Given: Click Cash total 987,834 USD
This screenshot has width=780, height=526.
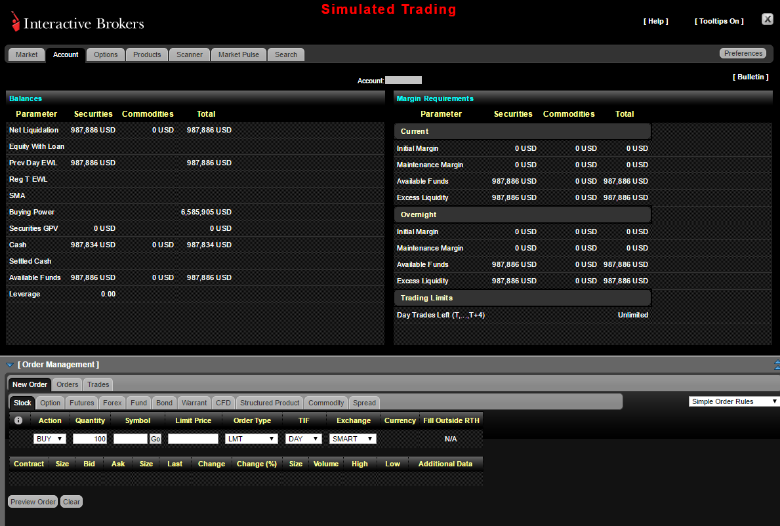Looking at the screenshot, I should tap(209, 245).
